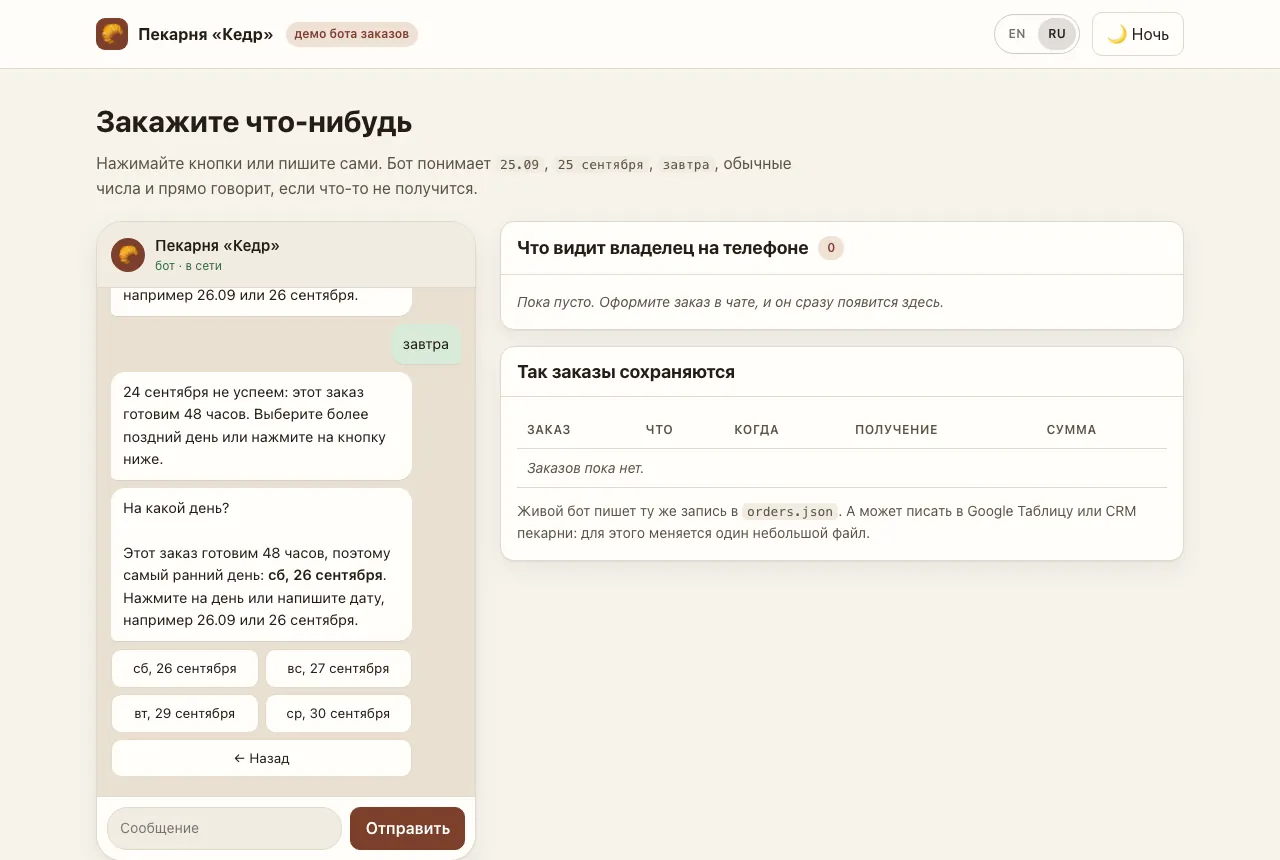The width and height of the screenshot is (1280, 860).
Task: Click the Закажите что-нибудь heading
Action: (x=254, y=123)
